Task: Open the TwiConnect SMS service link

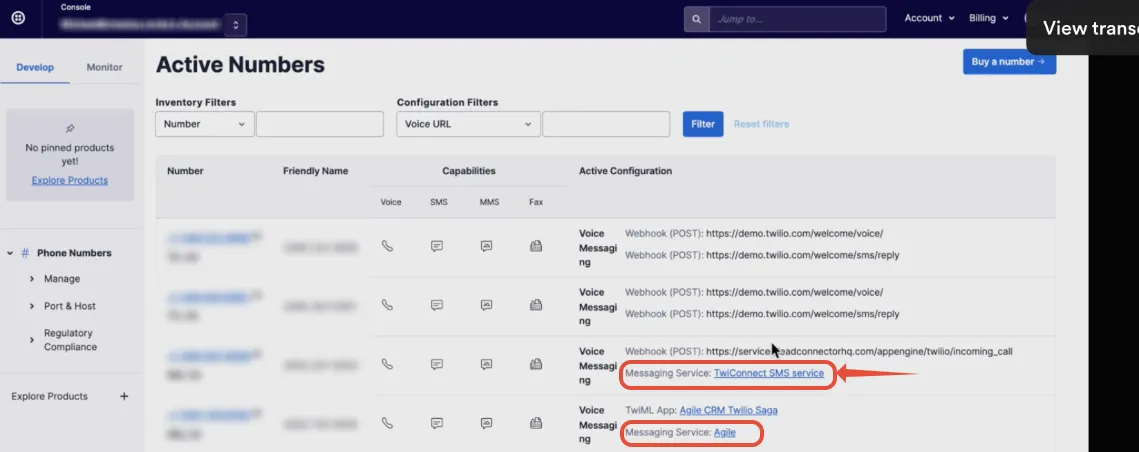Action: 768,373
